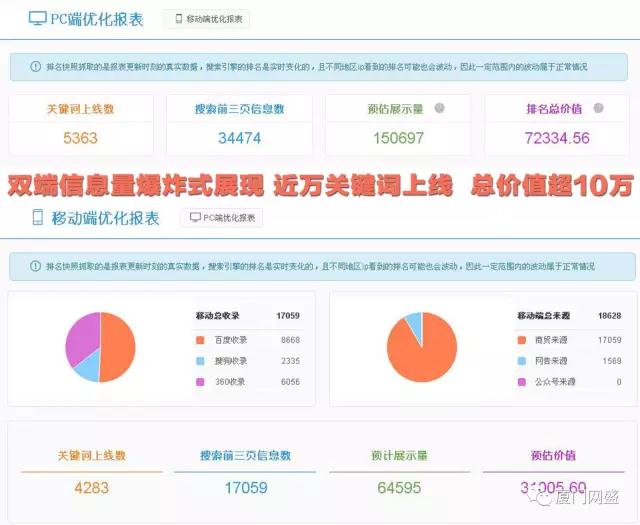Click the phone icon beside 移动端优化报表 heading

coord(38,217)
